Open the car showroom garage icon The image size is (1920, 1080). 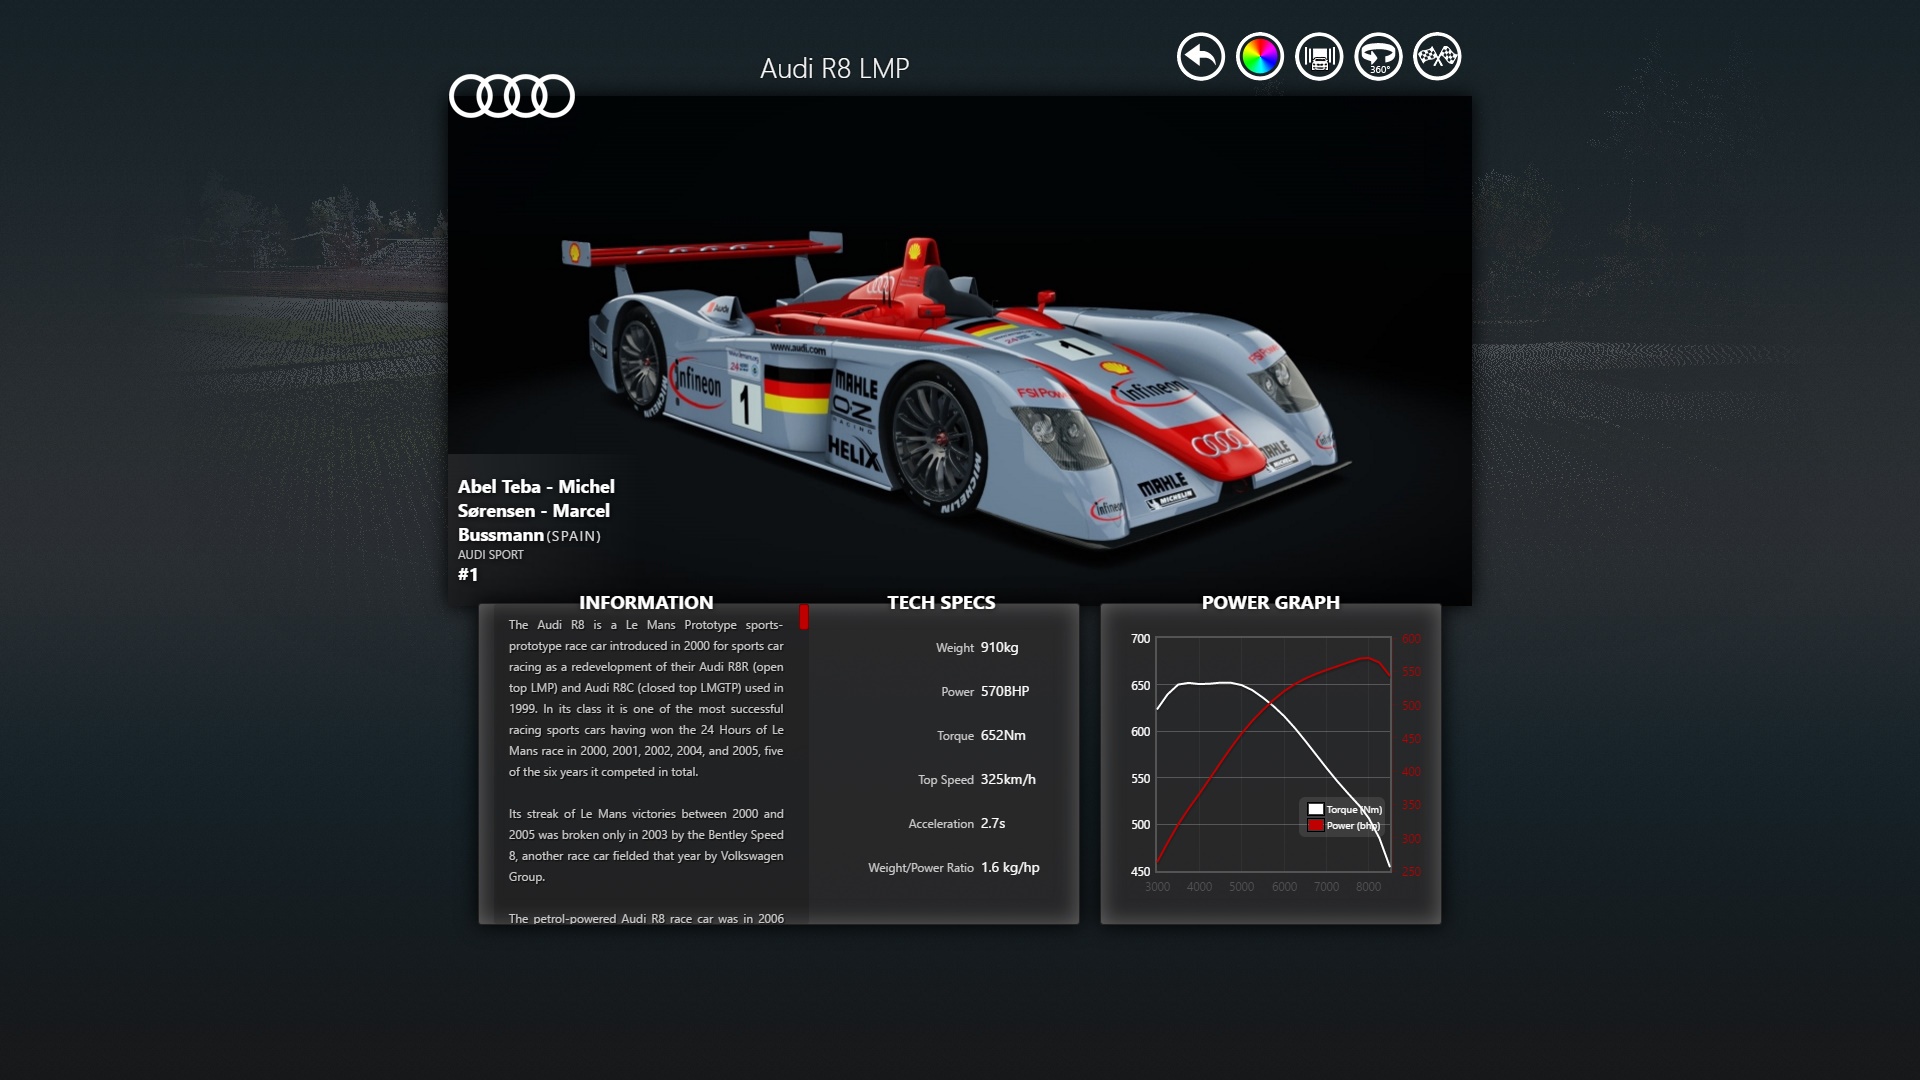click(1319, 57)
